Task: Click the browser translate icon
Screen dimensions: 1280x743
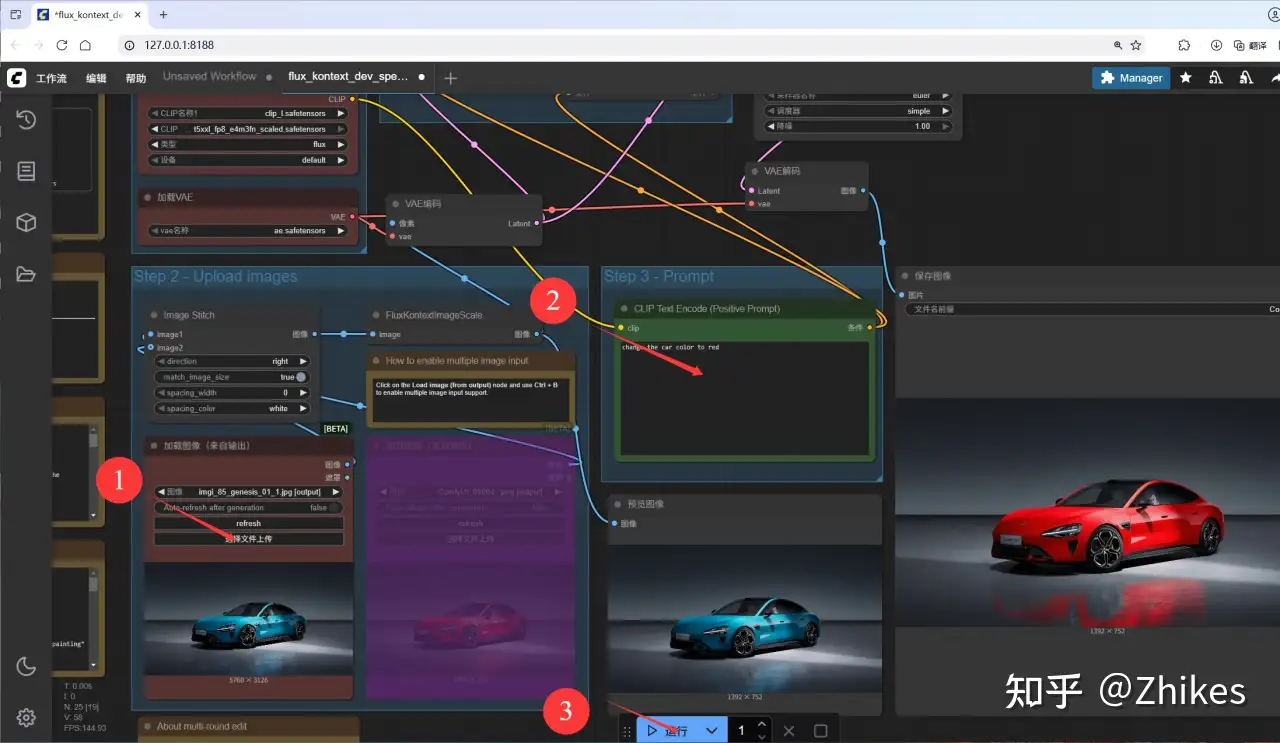Action: tap(1251, 45)
